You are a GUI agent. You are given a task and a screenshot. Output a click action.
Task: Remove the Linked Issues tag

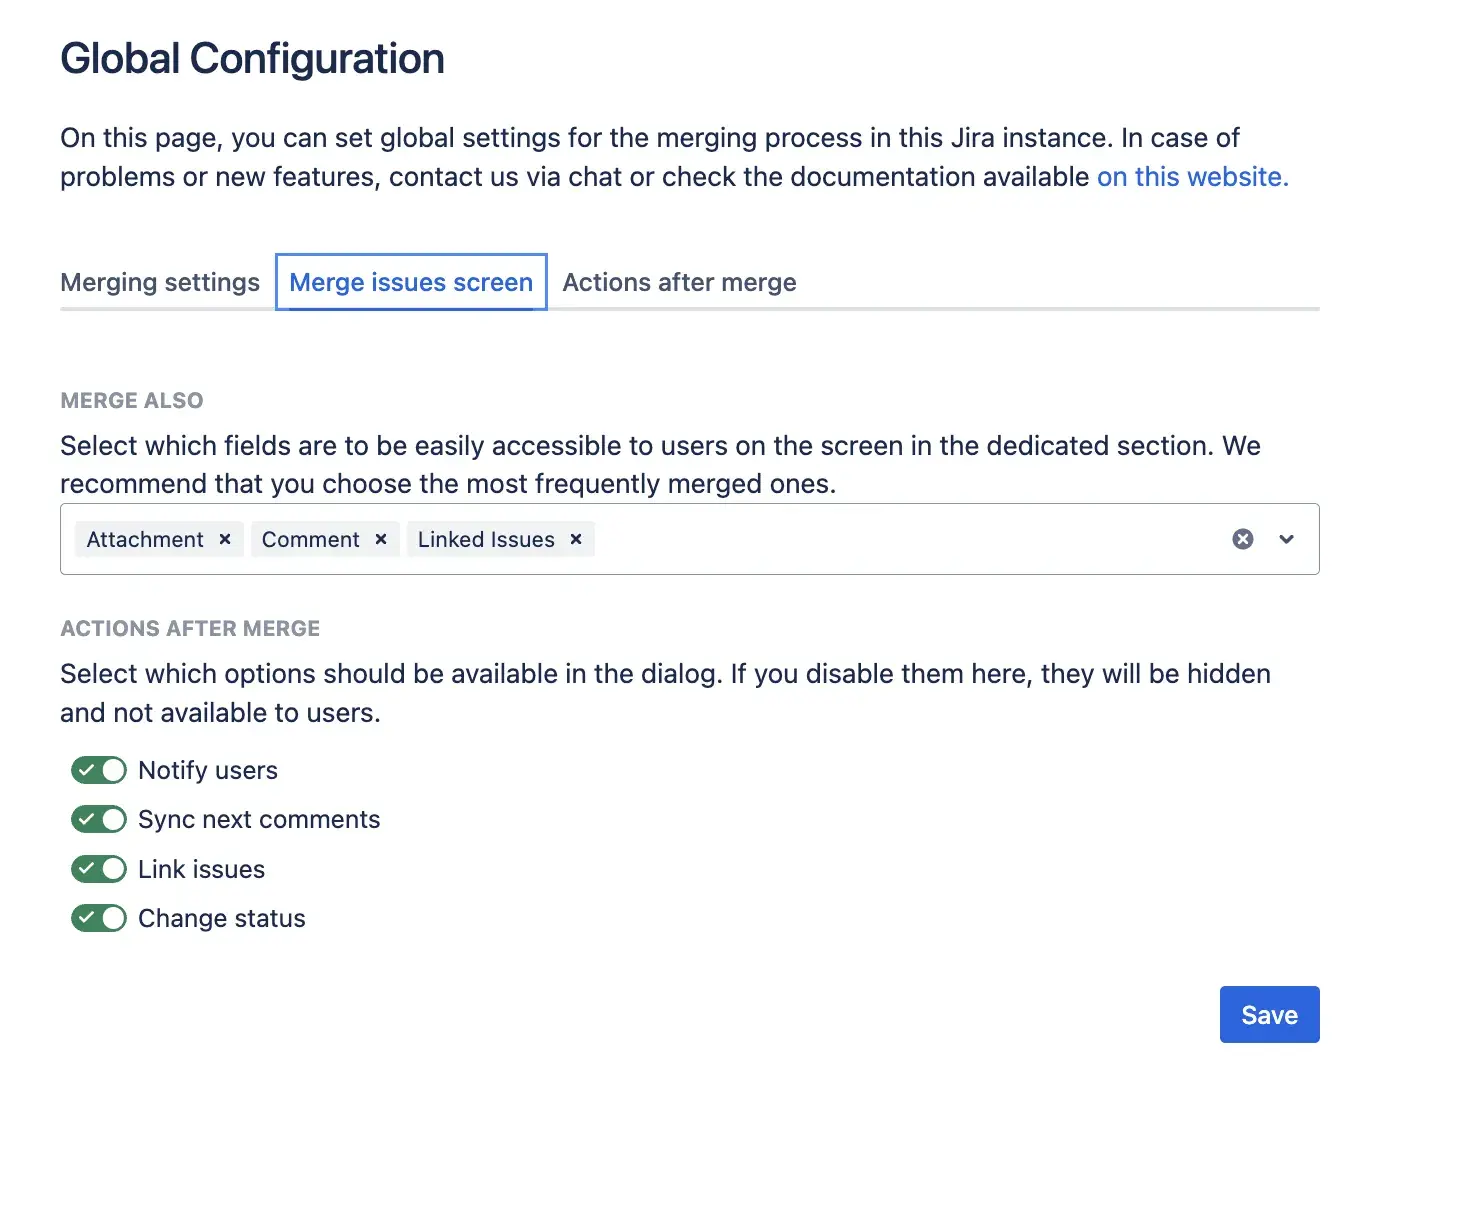pyautogui.click(x=576, y=539)
